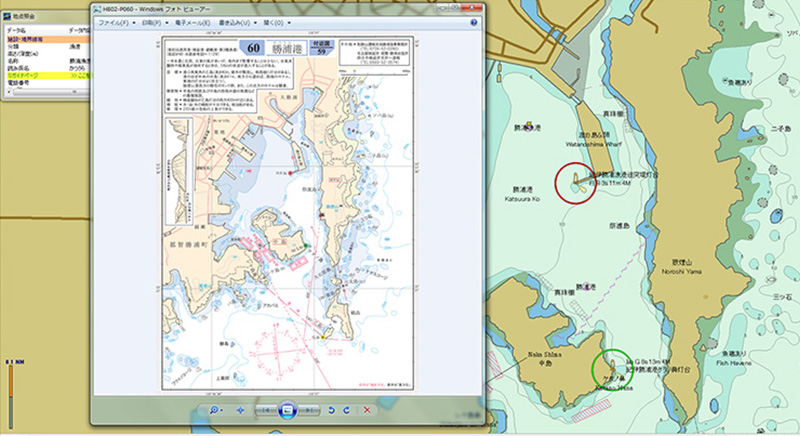800x436 pixels.
Task: Rotate the image clockwise
Action: 346,410
